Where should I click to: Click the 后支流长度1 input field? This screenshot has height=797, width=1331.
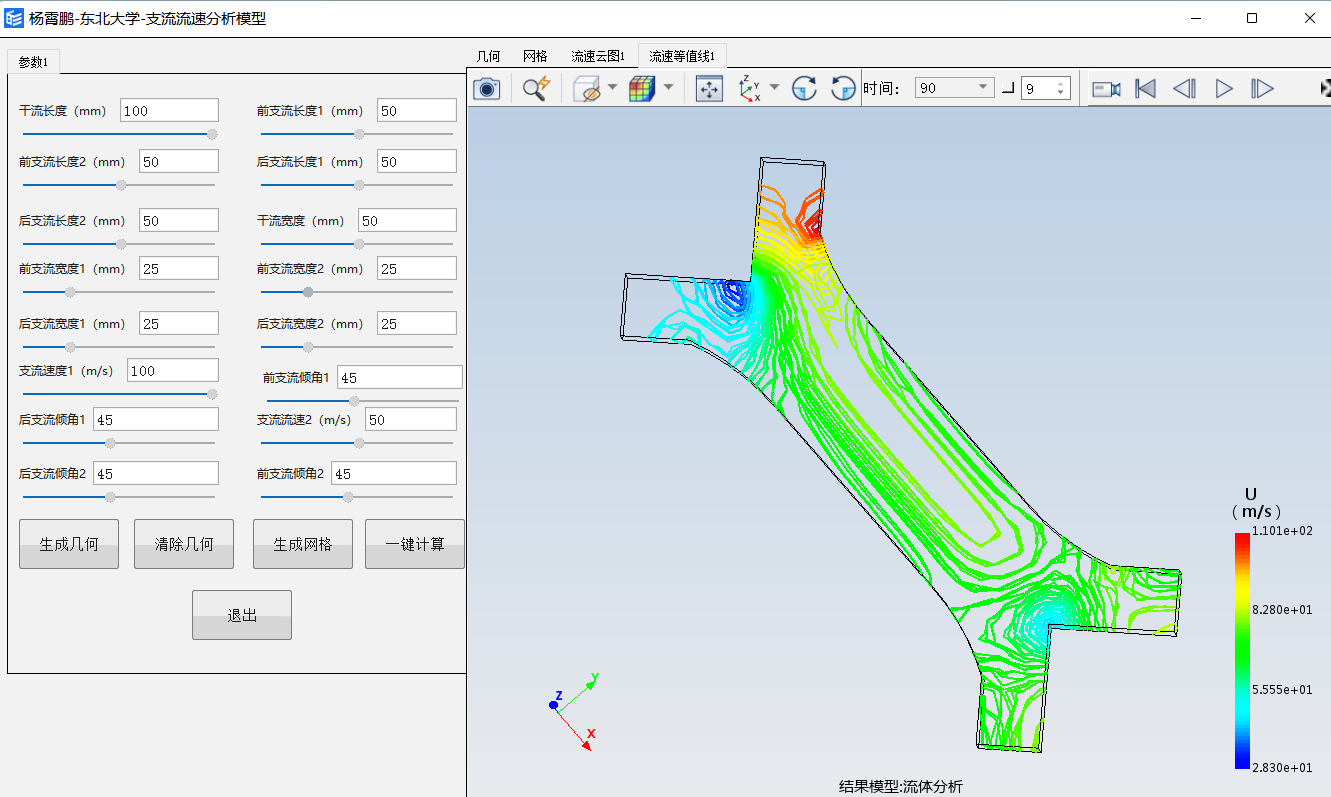pos(417,161)
